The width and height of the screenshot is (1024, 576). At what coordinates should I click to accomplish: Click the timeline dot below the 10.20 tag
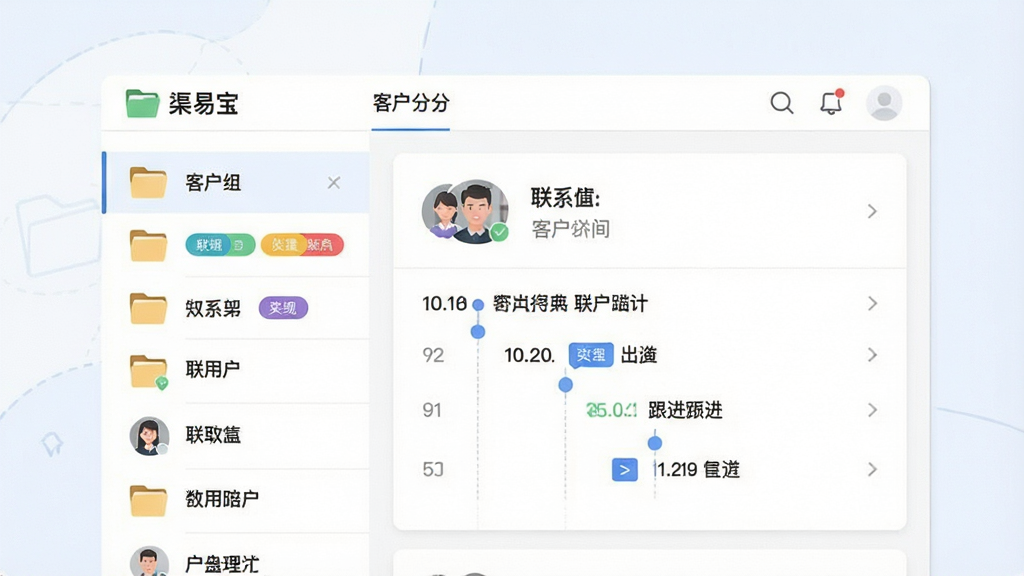[566, 385]
